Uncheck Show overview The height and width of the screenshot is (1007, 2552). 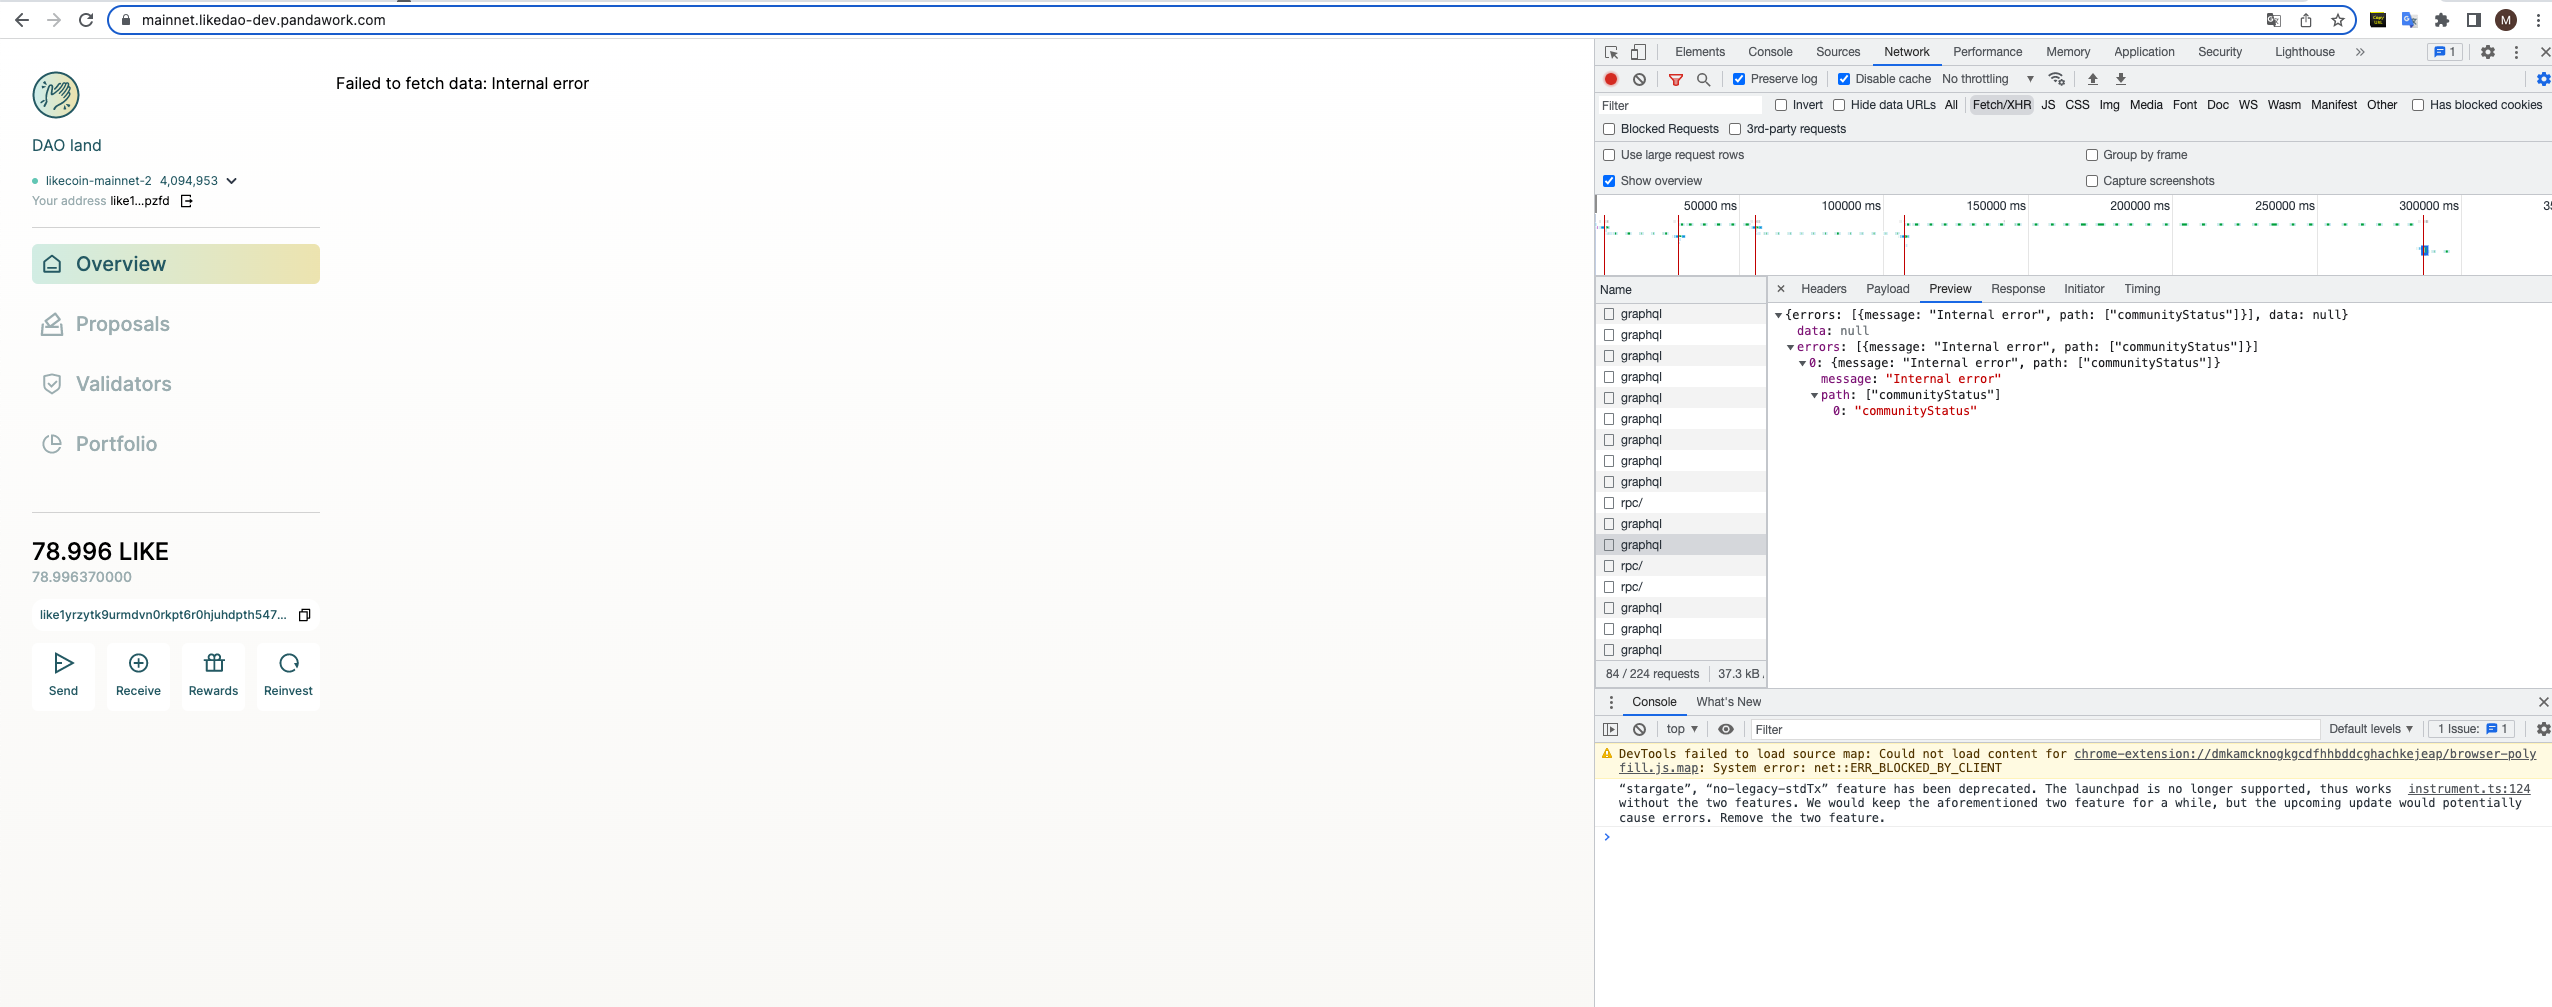click(1609, 181)
